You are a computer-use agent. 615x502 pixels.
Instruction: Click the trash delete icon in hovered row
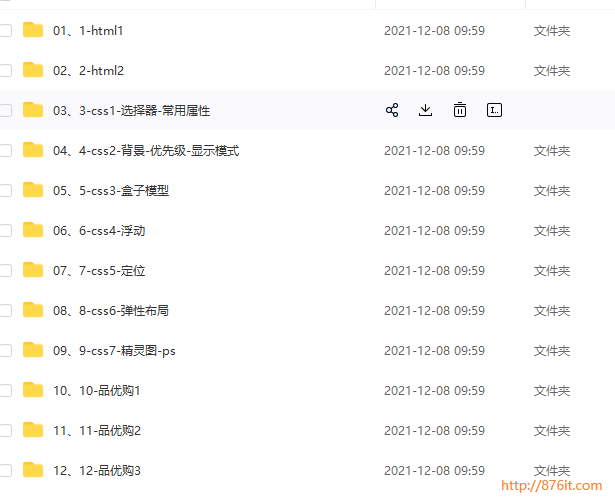[460, 110]
